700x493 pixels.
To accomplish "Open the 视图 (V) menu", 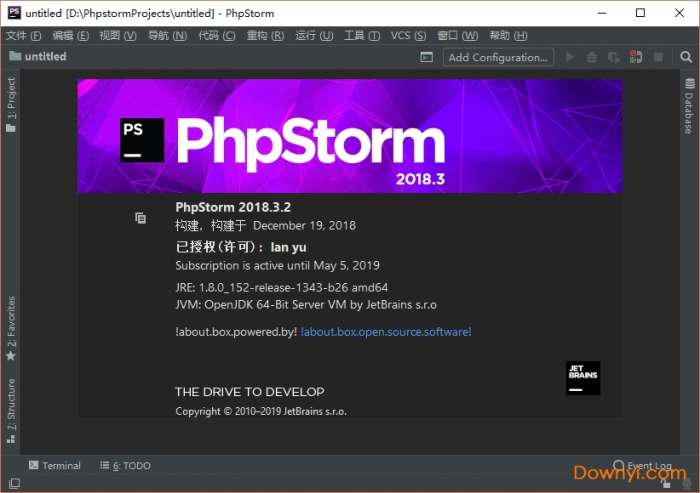I will [118, 35].
